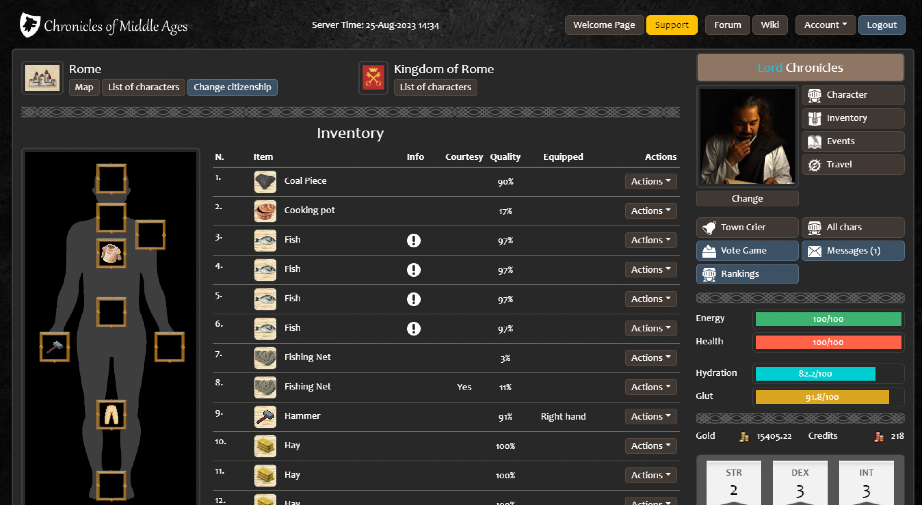Open the Forum page
The width and height of the screenshot is (922, 505).
727,25
